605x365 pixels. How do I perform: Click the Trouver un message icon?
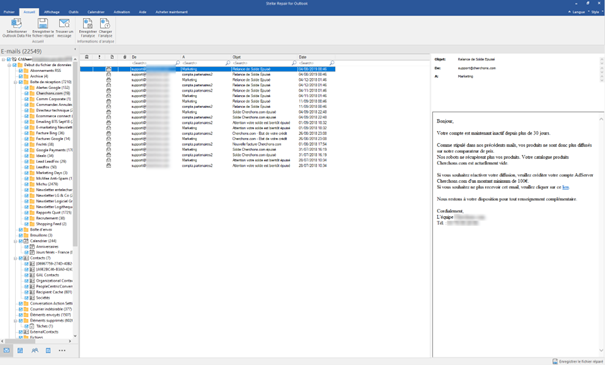[64, 23]
